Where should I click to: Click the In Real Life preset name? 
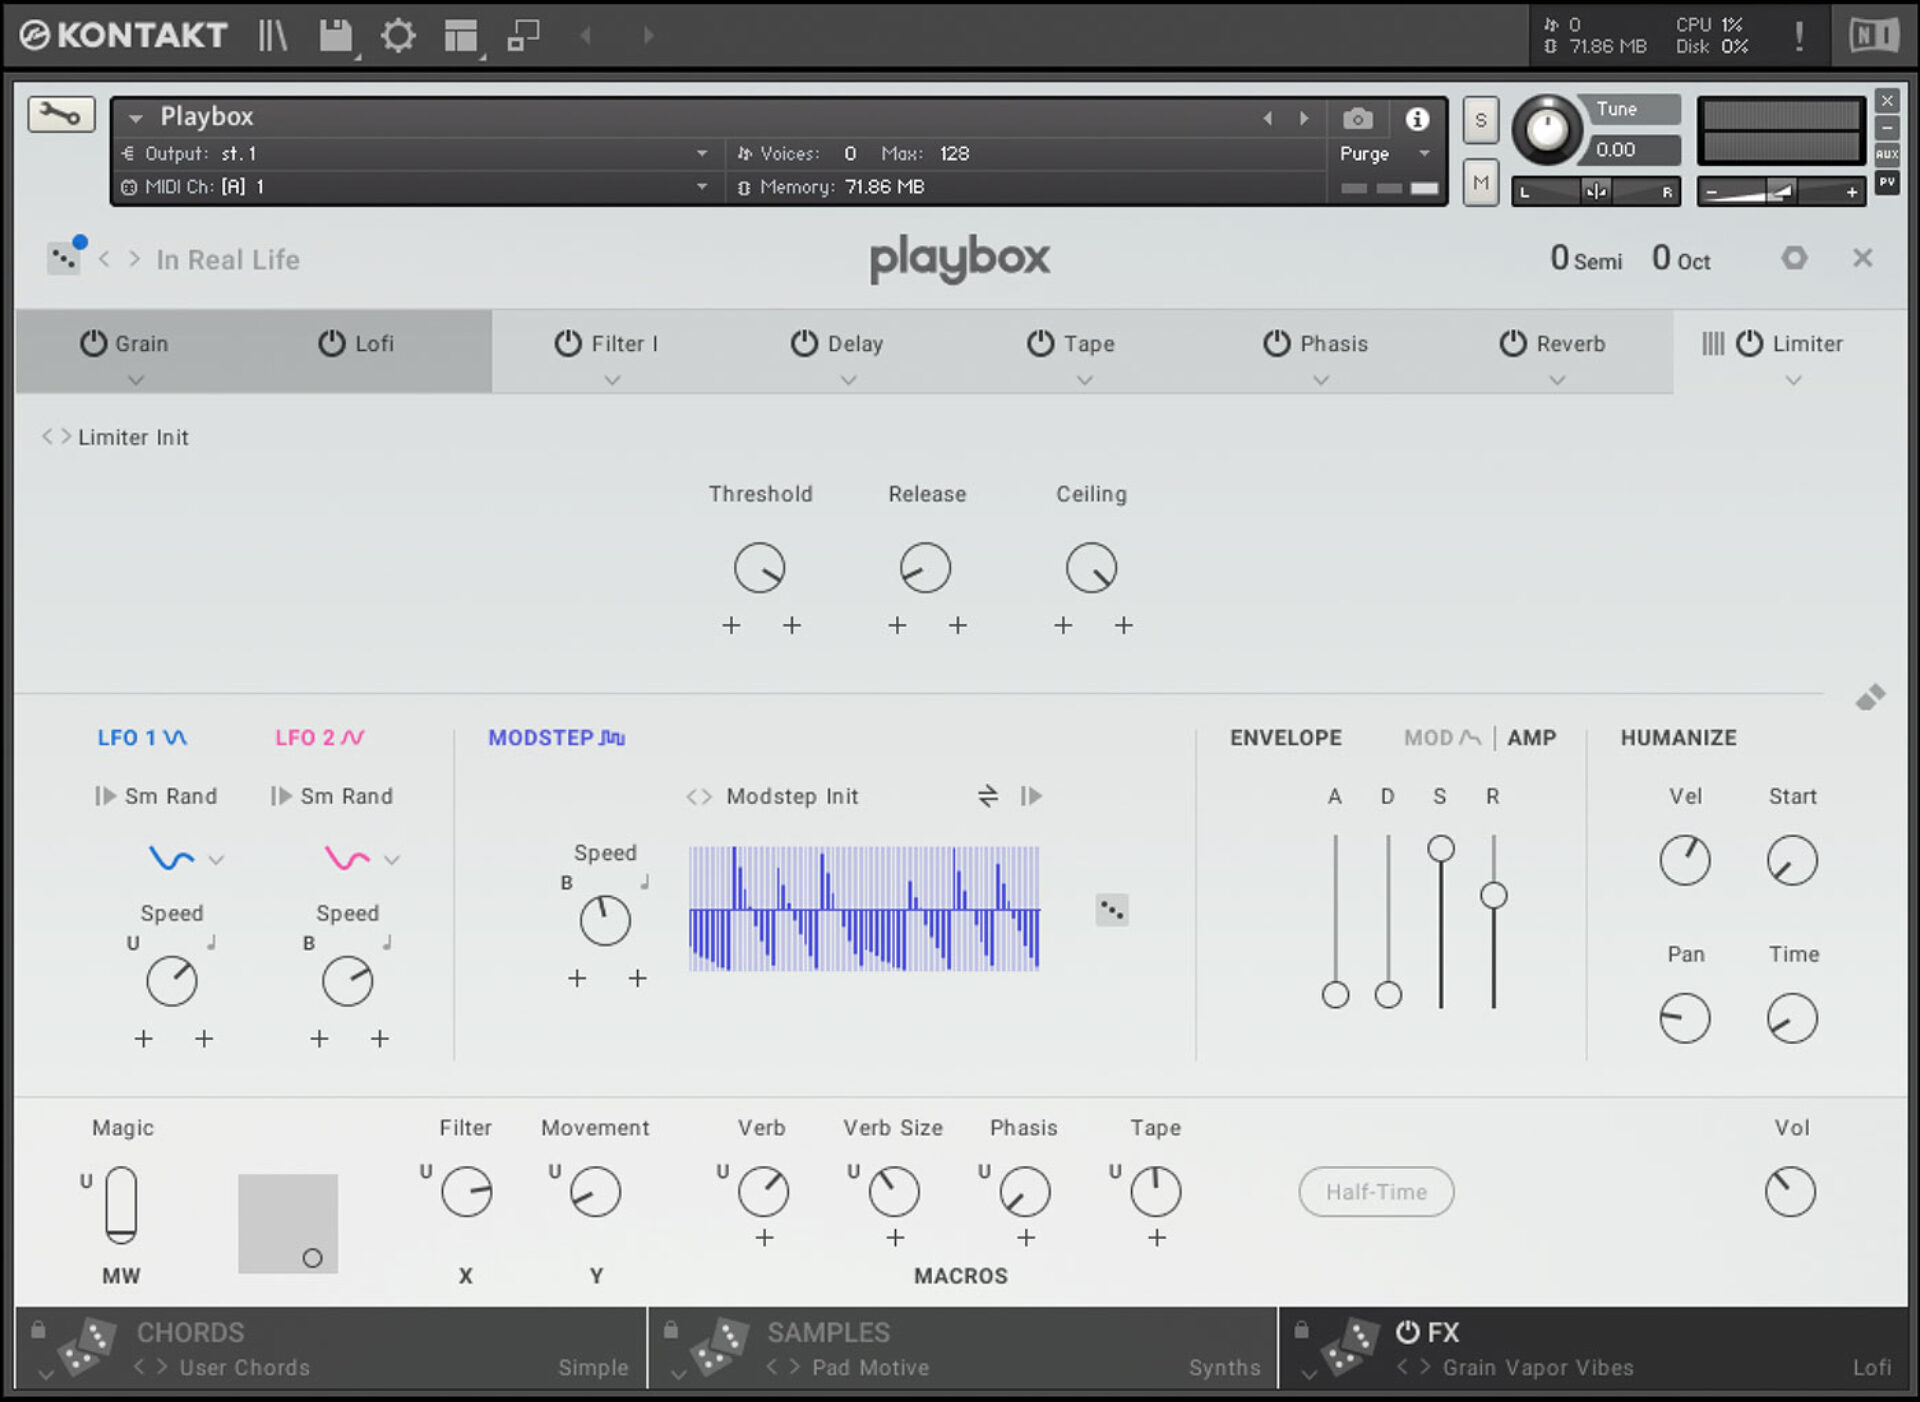click(x=228, y=260)
